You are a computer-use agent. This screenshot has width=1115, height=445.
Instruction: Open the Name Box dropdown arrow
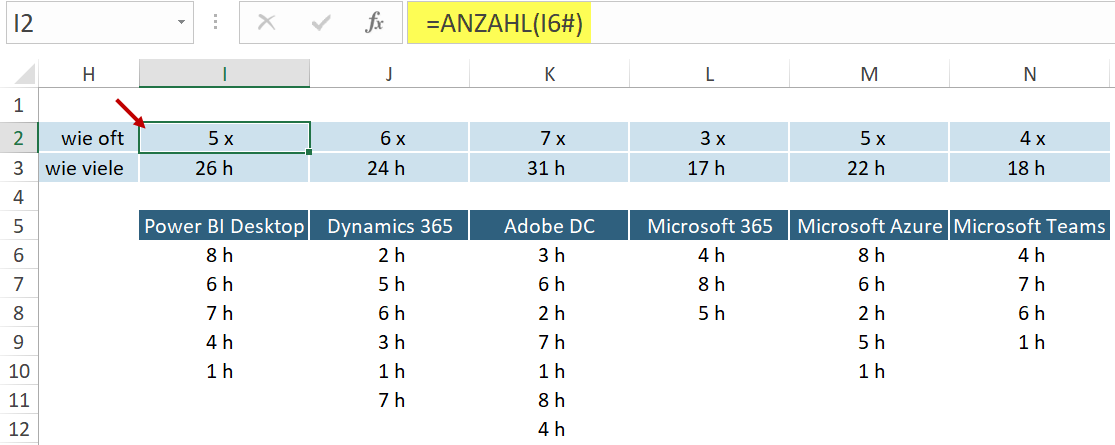180,23
